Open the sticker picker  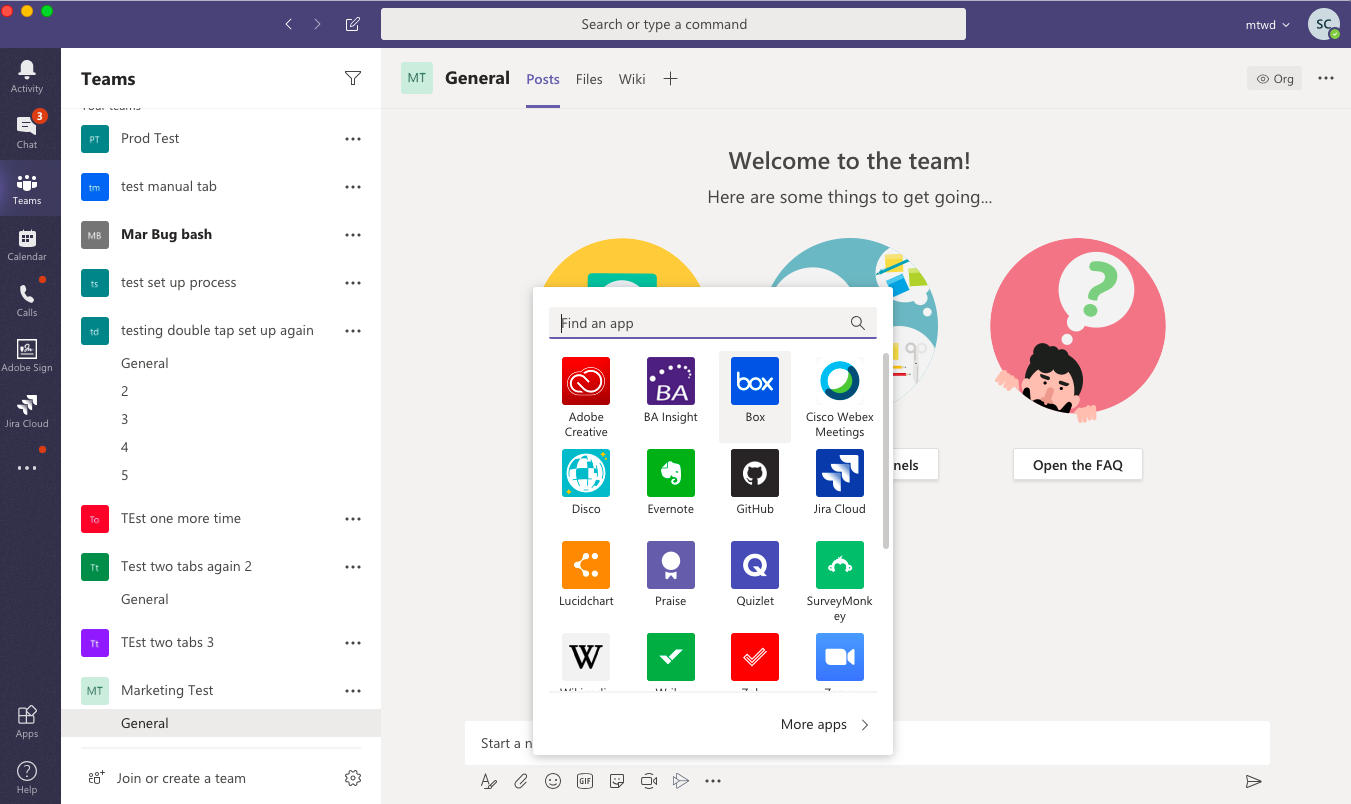(617, 781)
